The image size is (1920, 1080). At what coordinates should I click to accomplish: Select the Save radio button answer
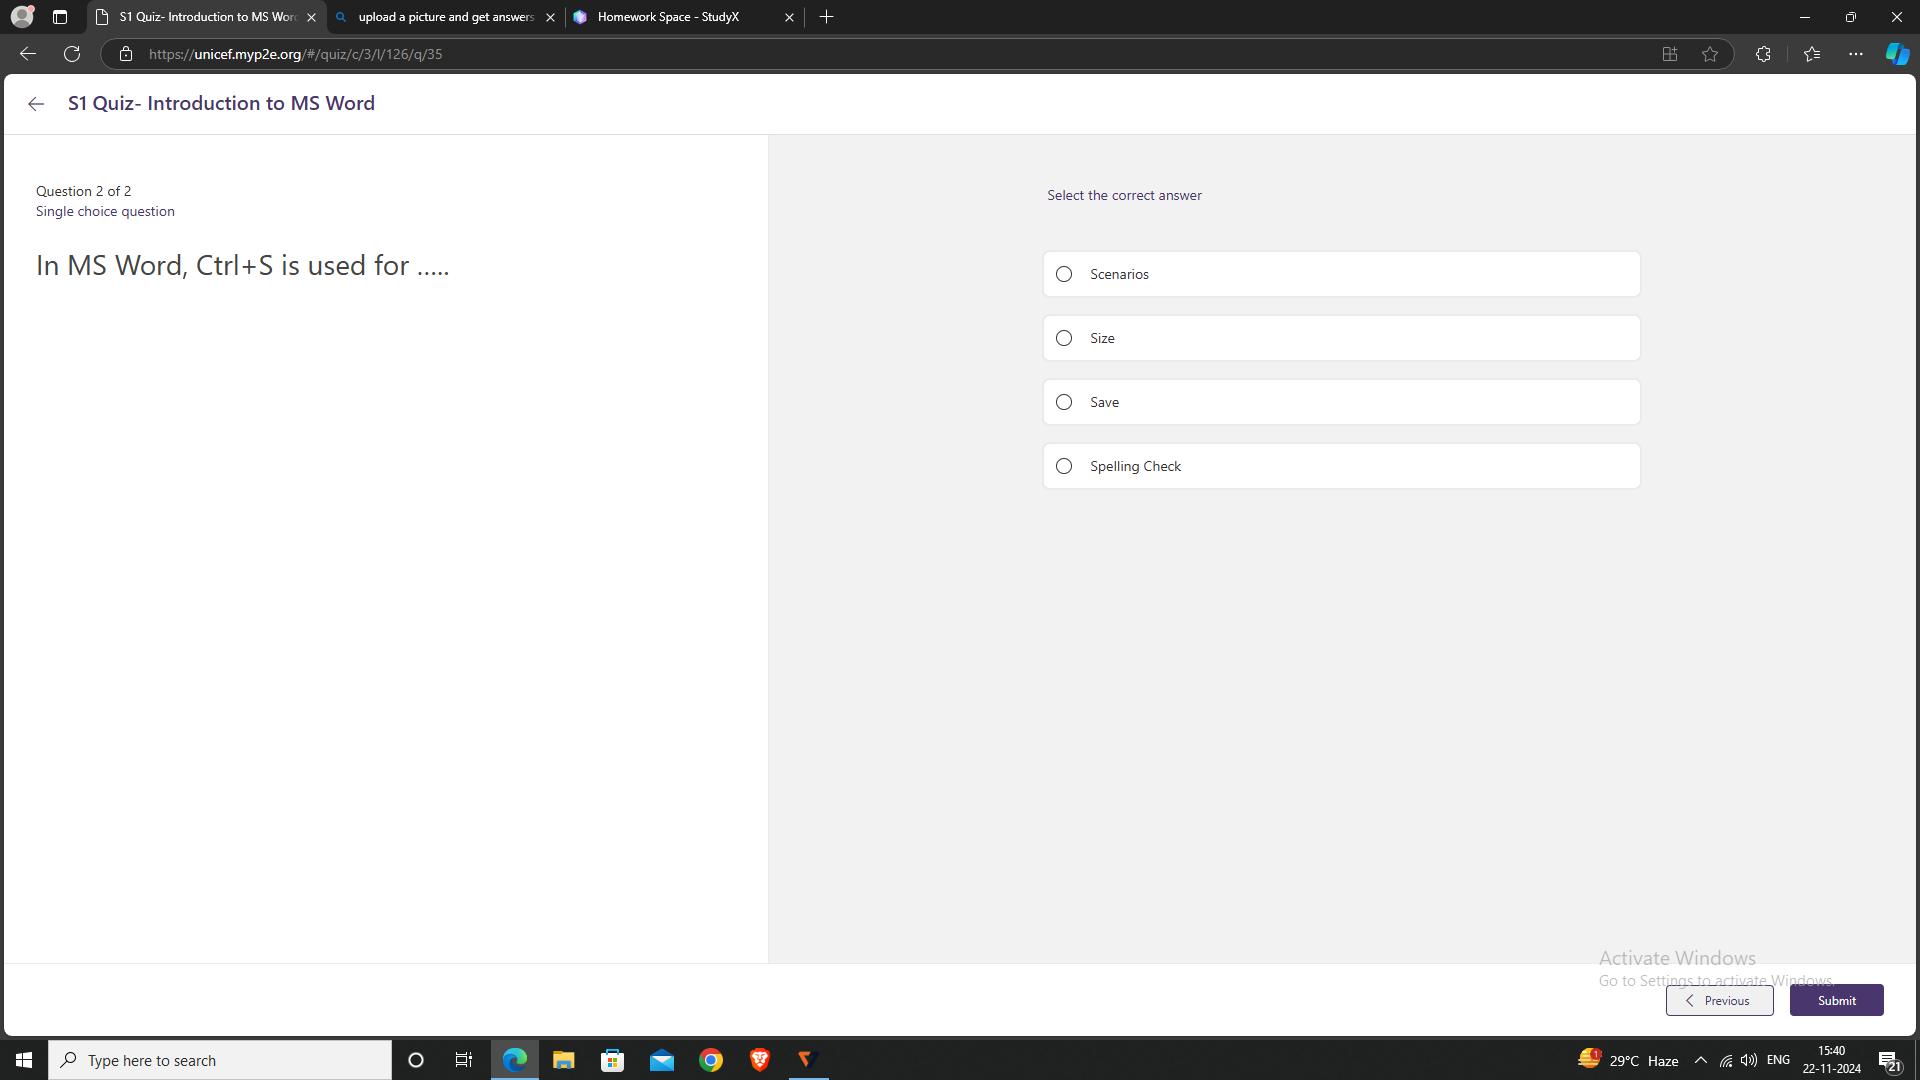coord(1064,401)
